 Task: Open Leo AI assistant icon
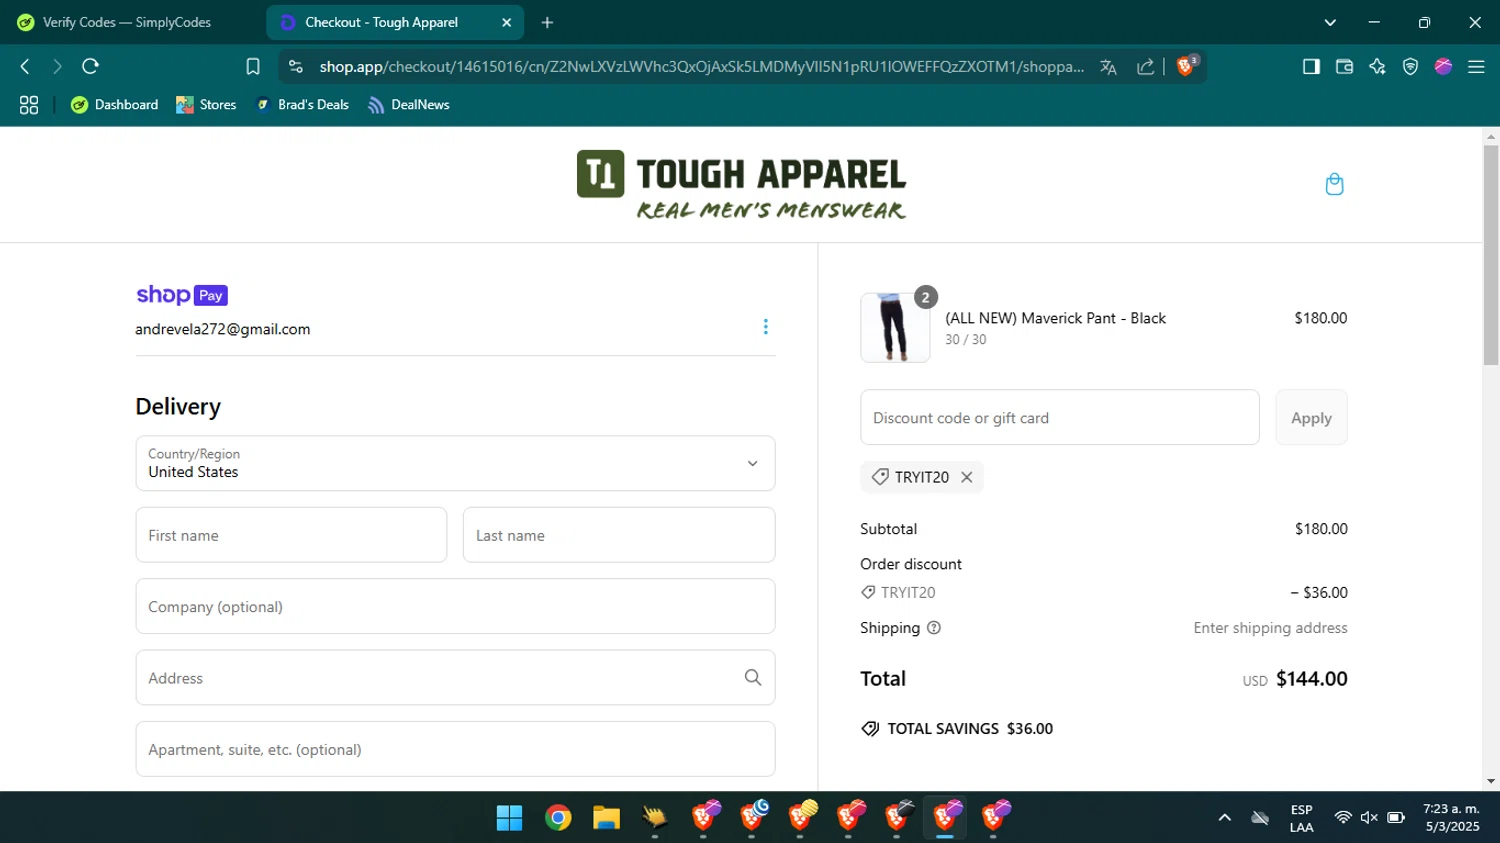pos(1377,66)
